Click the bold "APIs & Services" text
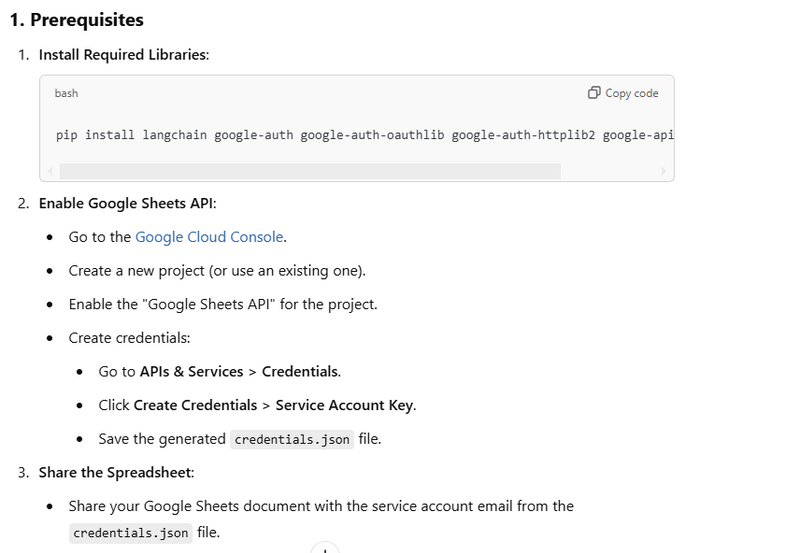Viewport: 800px width, 553px height. 191,371
